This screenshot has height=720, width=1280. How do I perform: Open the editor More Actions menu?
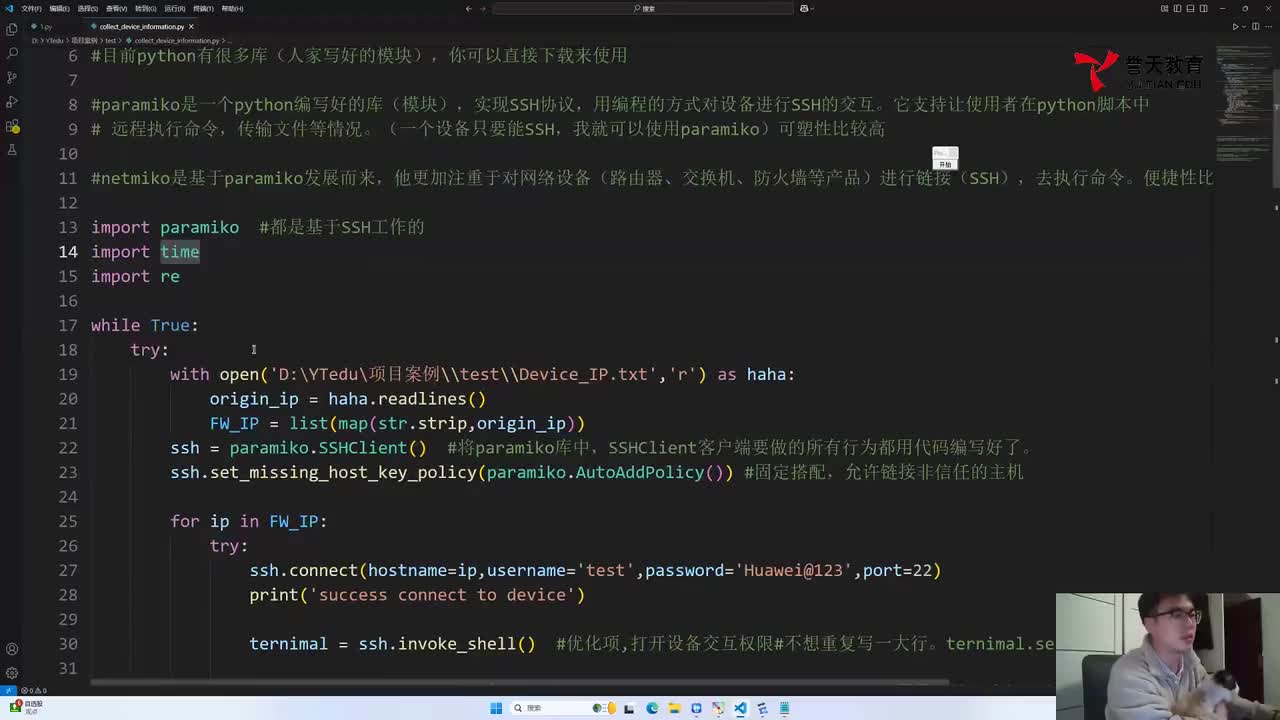(1268, 27)
